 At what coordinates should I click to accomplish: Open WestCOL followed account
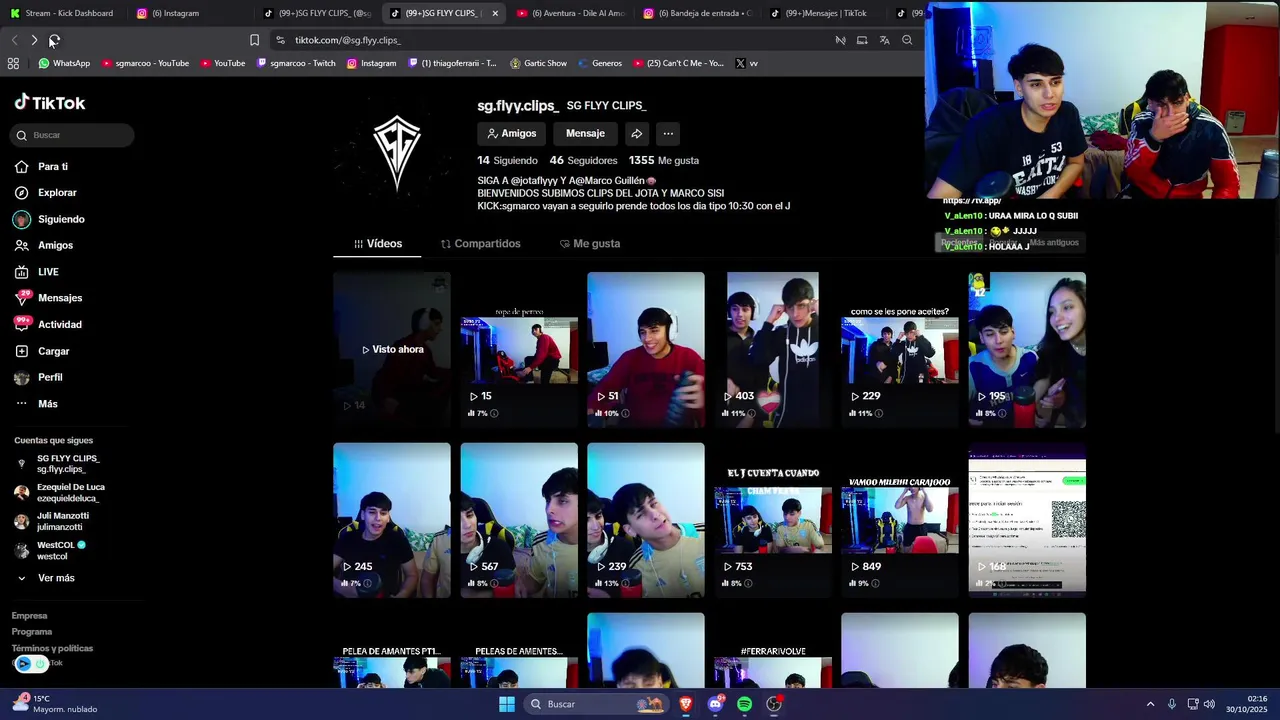click(60, 550)
